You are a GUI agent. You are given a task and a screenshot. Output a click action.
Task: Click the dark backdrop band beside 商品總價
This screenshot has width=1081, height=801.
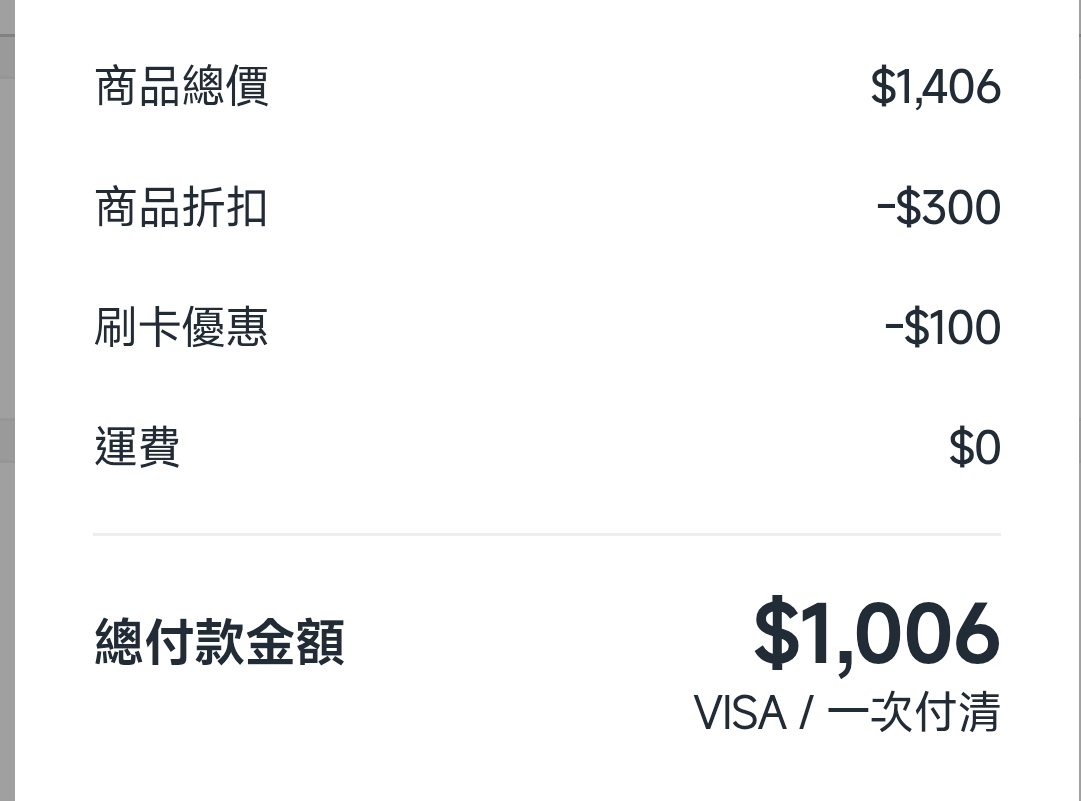pyautogui.click(x=6, y=57)
